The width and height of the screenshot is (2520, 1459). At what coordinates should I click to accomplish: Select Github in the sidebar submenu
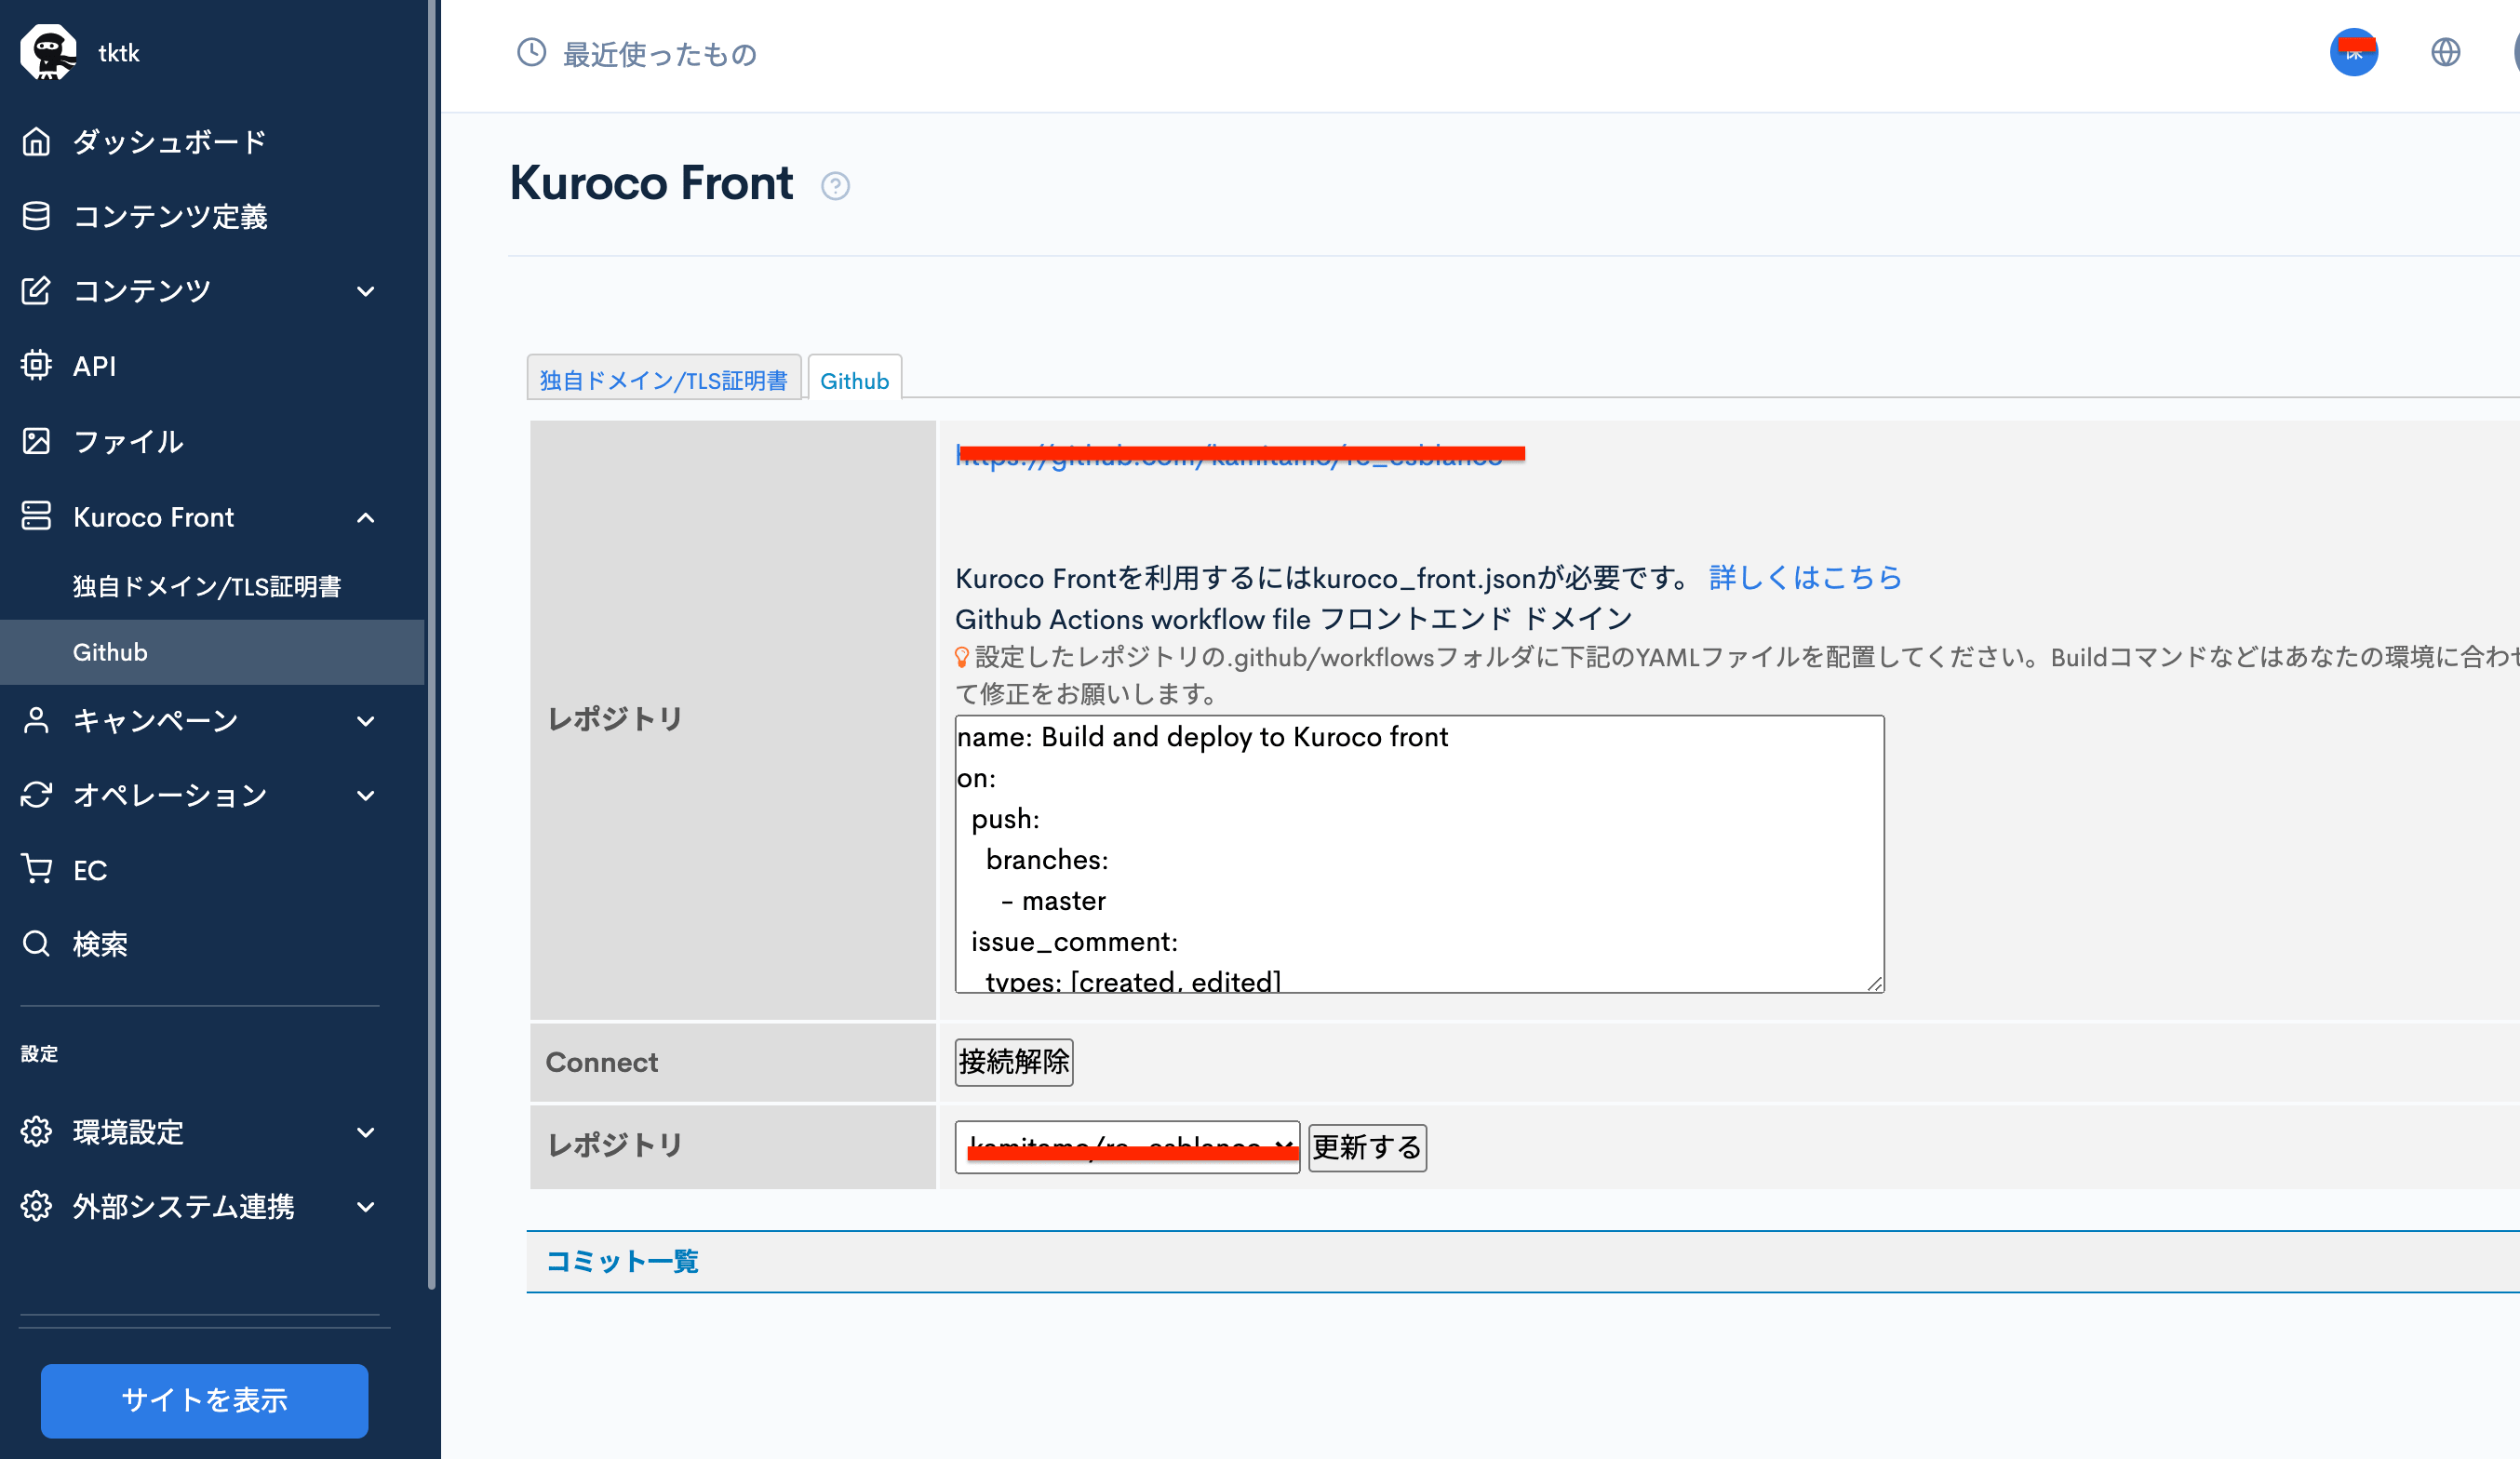pos(110,652)
